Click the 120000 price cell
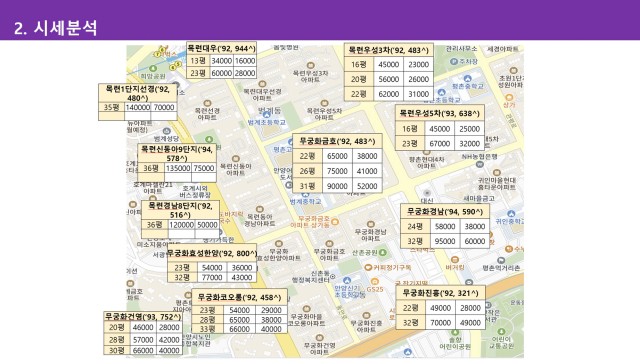Screen dimensions: 640x364 point(182,225)
